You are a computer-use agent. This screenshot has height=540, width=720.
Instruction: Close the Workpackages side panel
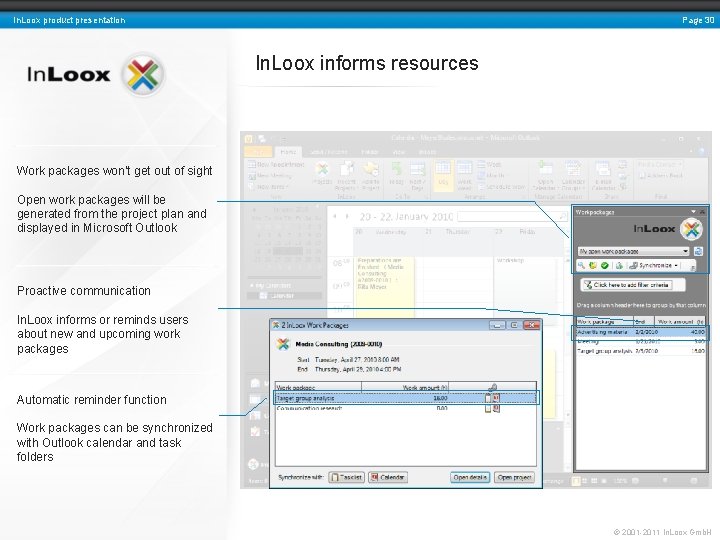[x=702, y=212]
